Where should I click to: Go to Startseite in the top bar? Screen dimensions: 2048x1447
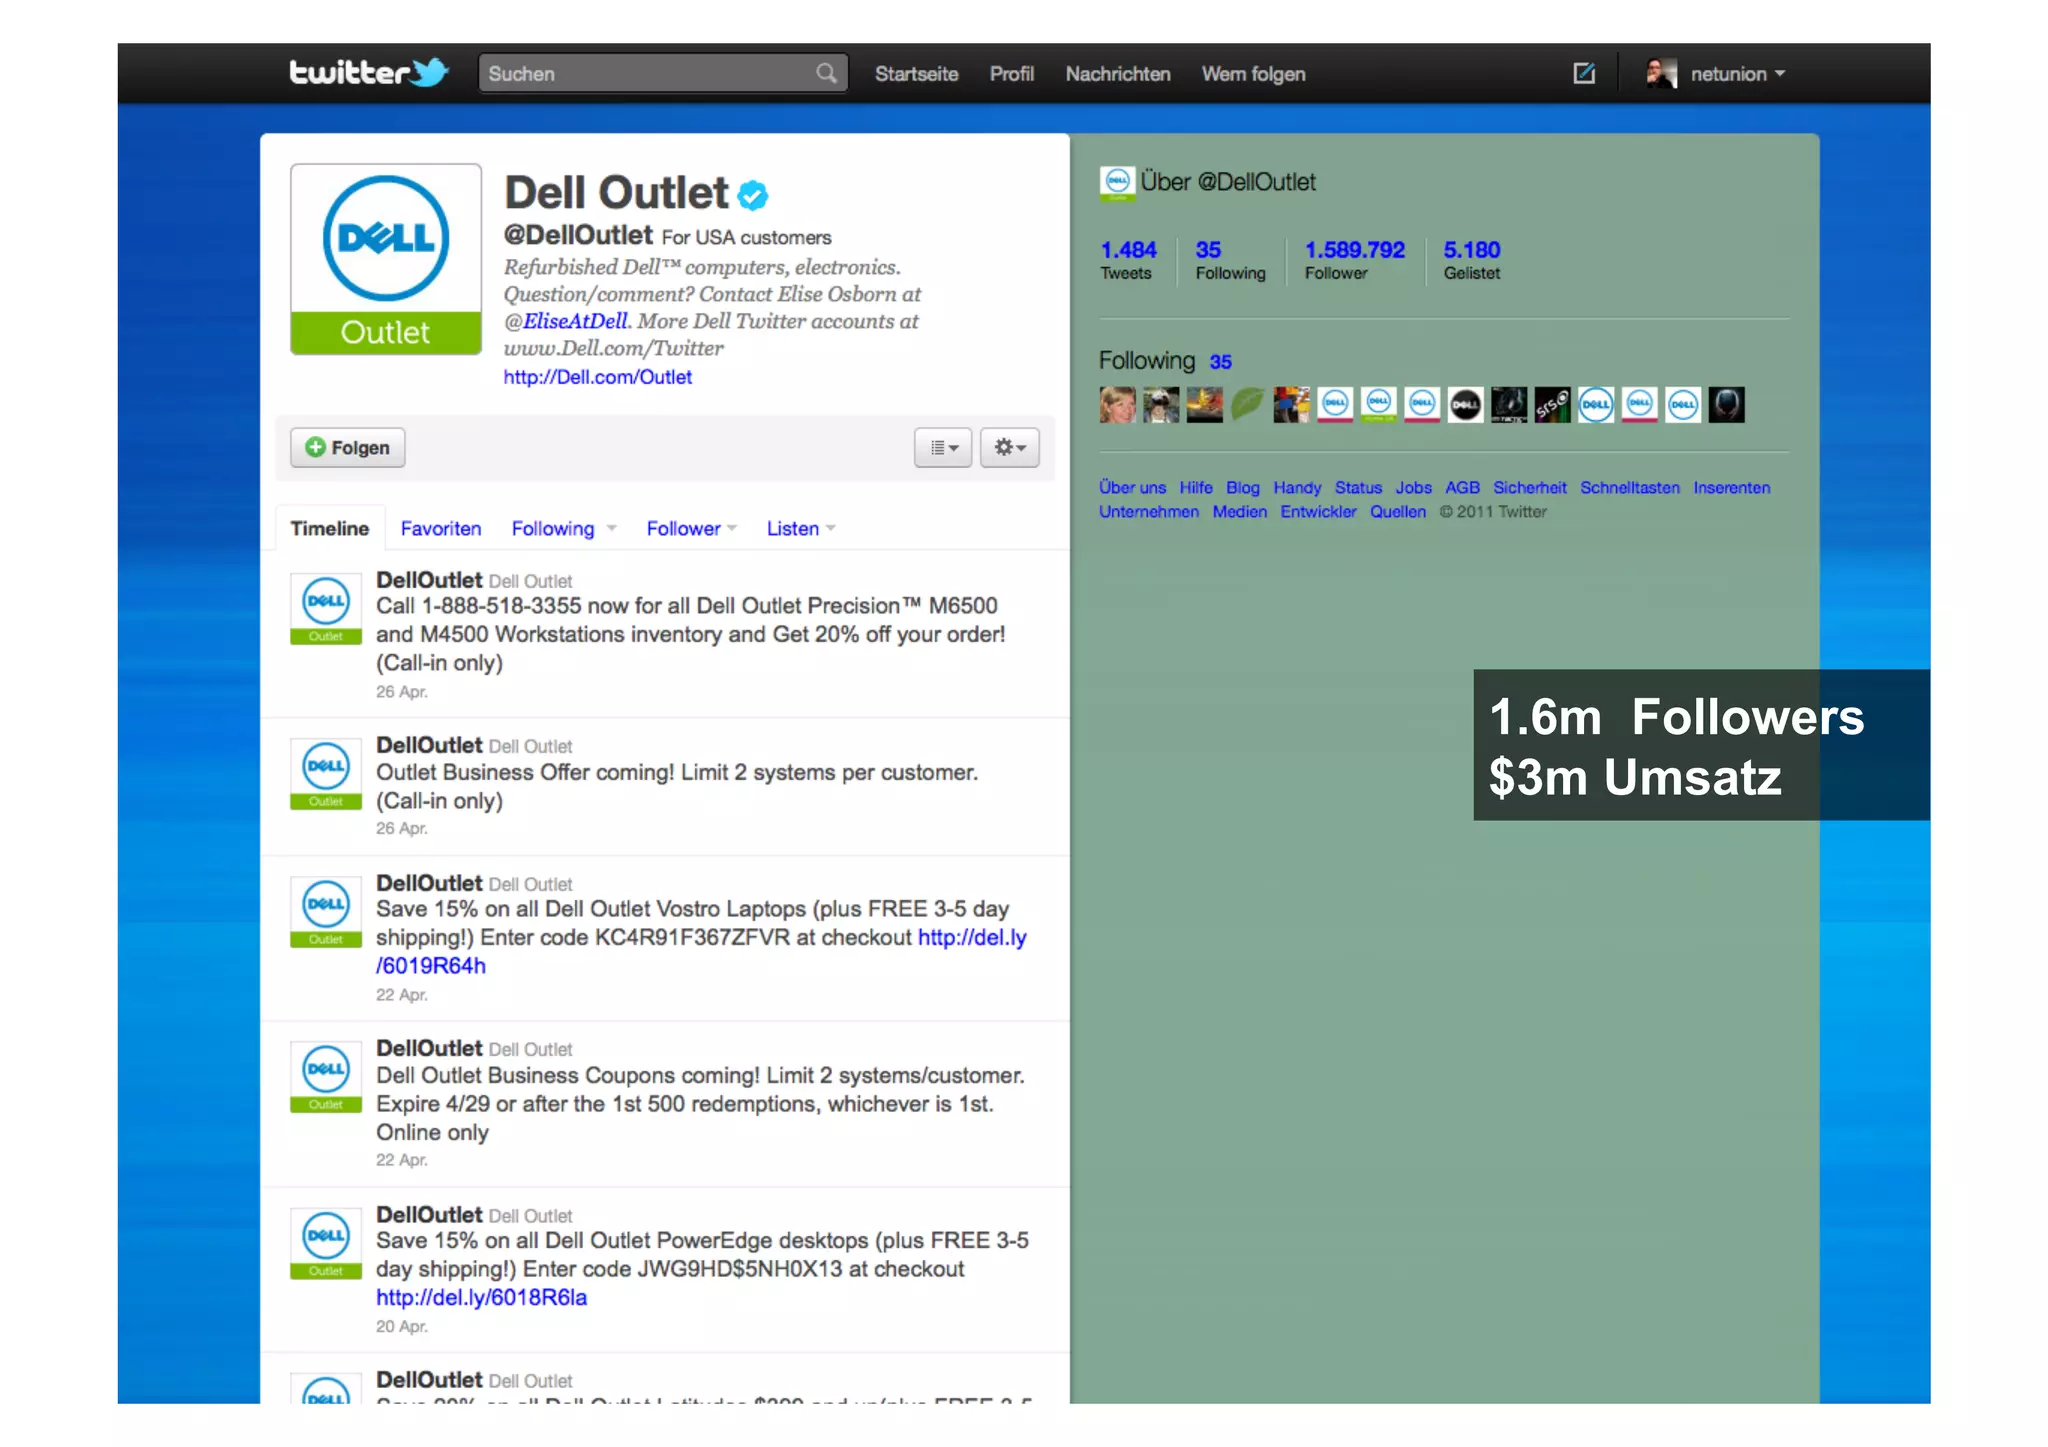[x=916, y=74]
